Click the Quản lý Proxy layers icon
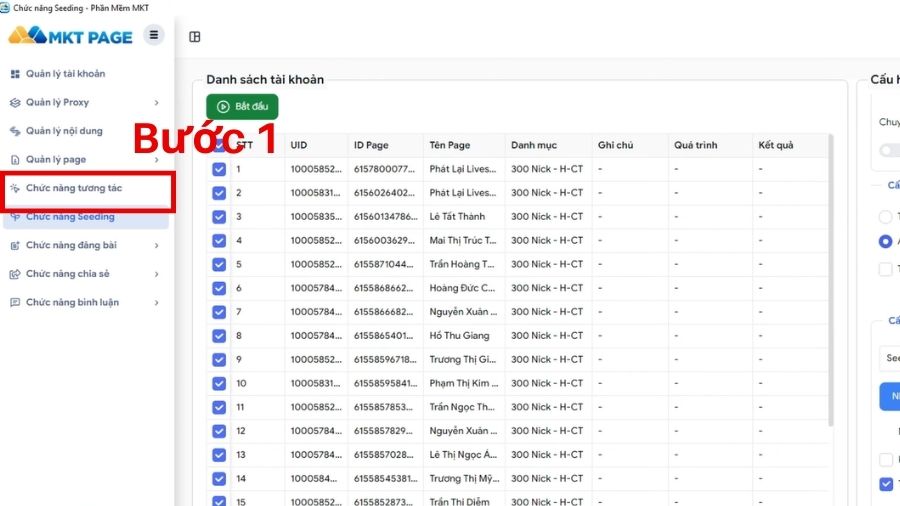 point(15,103)
